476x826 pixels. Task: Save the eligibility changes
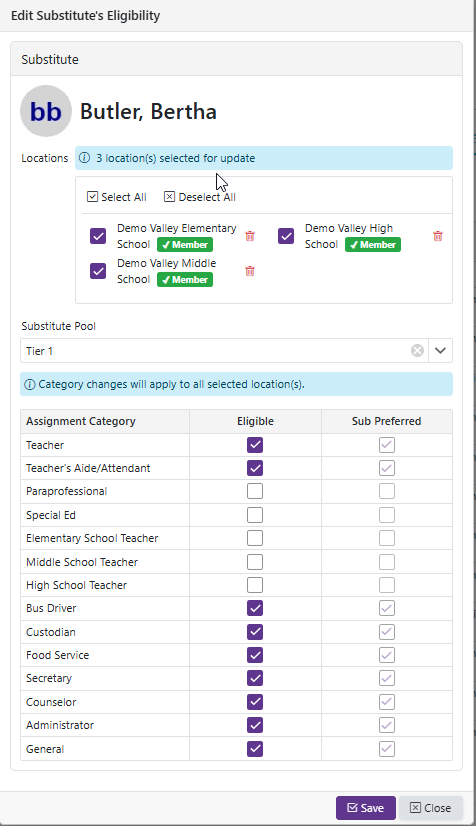tap(365, 808)
